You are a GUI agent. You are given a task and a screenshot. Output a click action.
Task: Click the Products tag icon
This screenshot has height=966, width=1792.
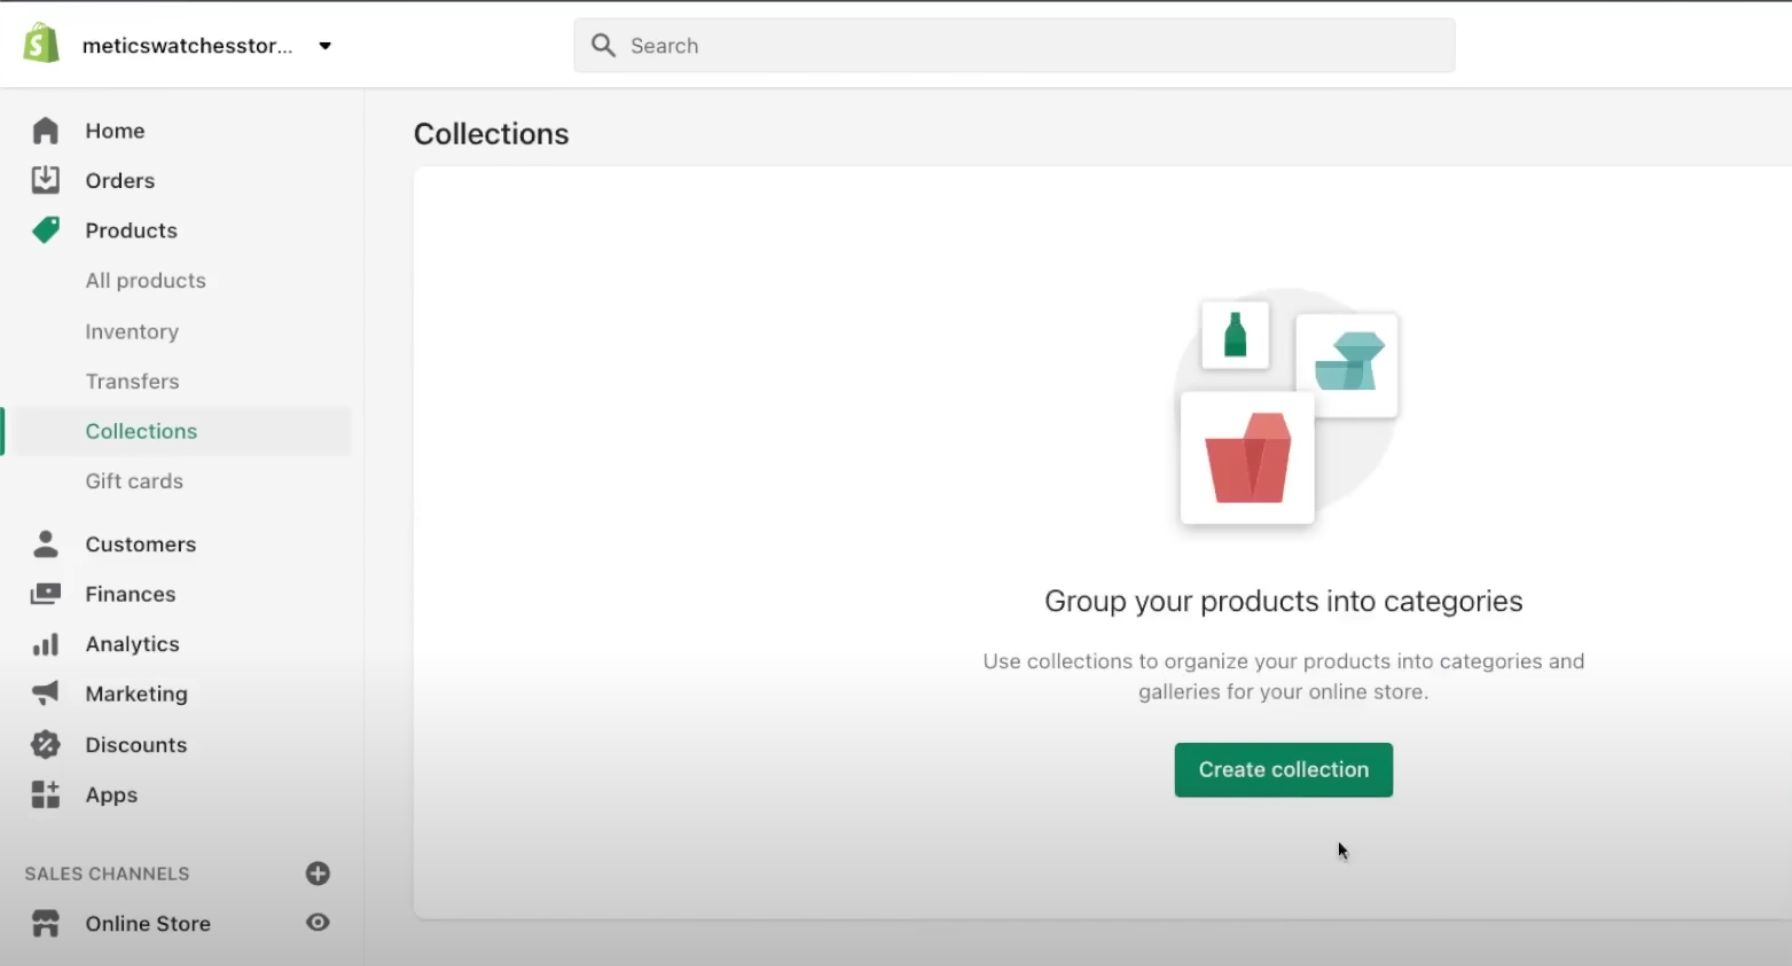(x=45, y=230)
